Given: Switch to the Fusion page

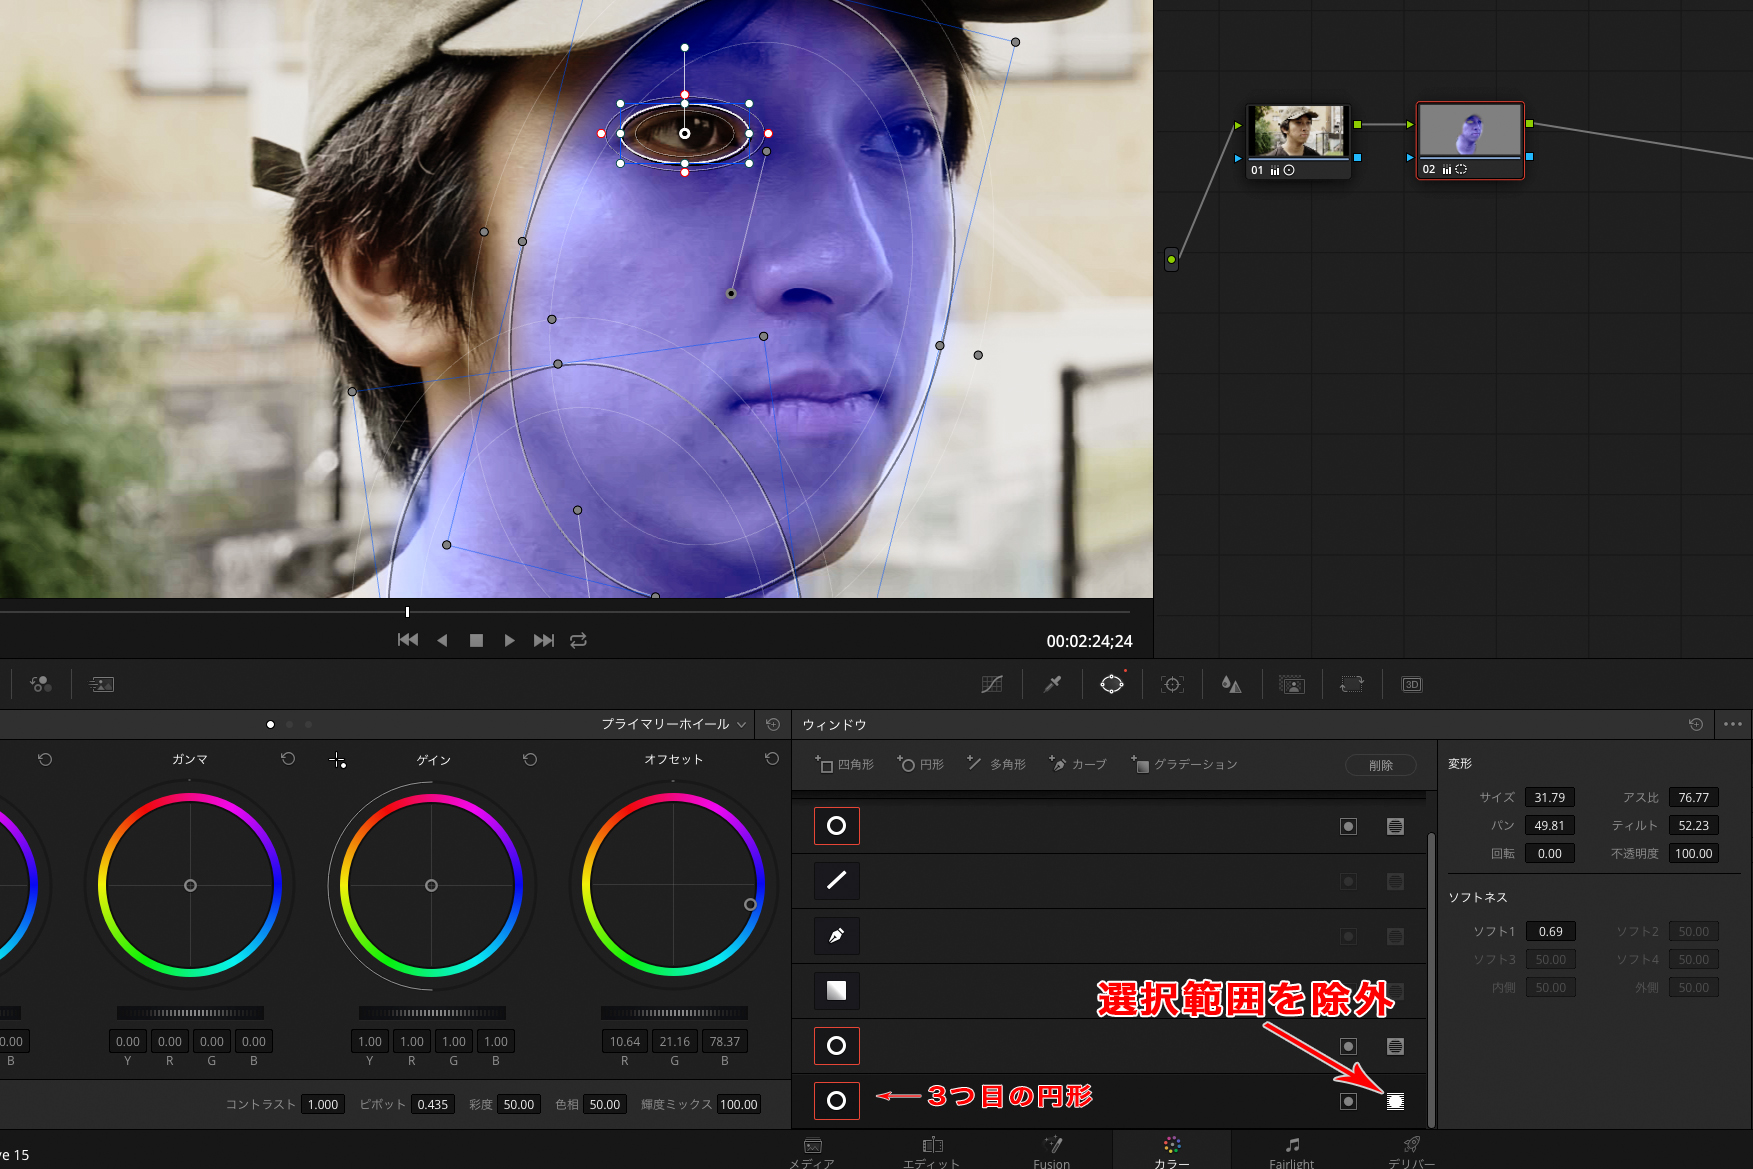Looking at the screenshot, I should pyautogui.click(x=1052, y=1151).
